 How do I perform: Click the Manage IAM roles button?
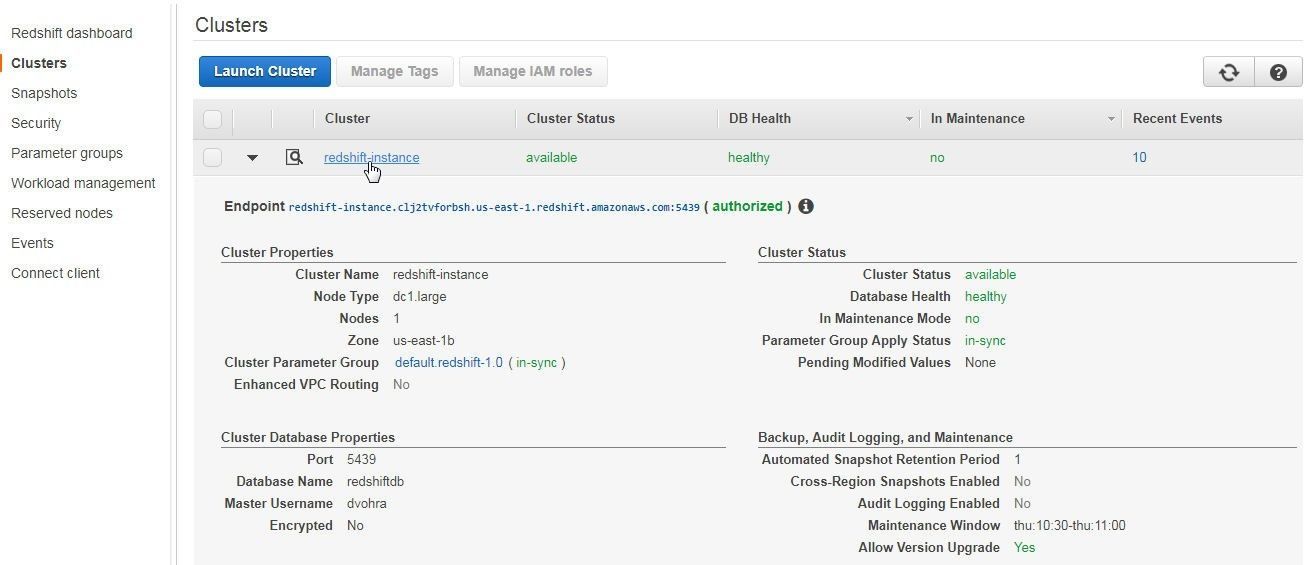pos(532,71)
